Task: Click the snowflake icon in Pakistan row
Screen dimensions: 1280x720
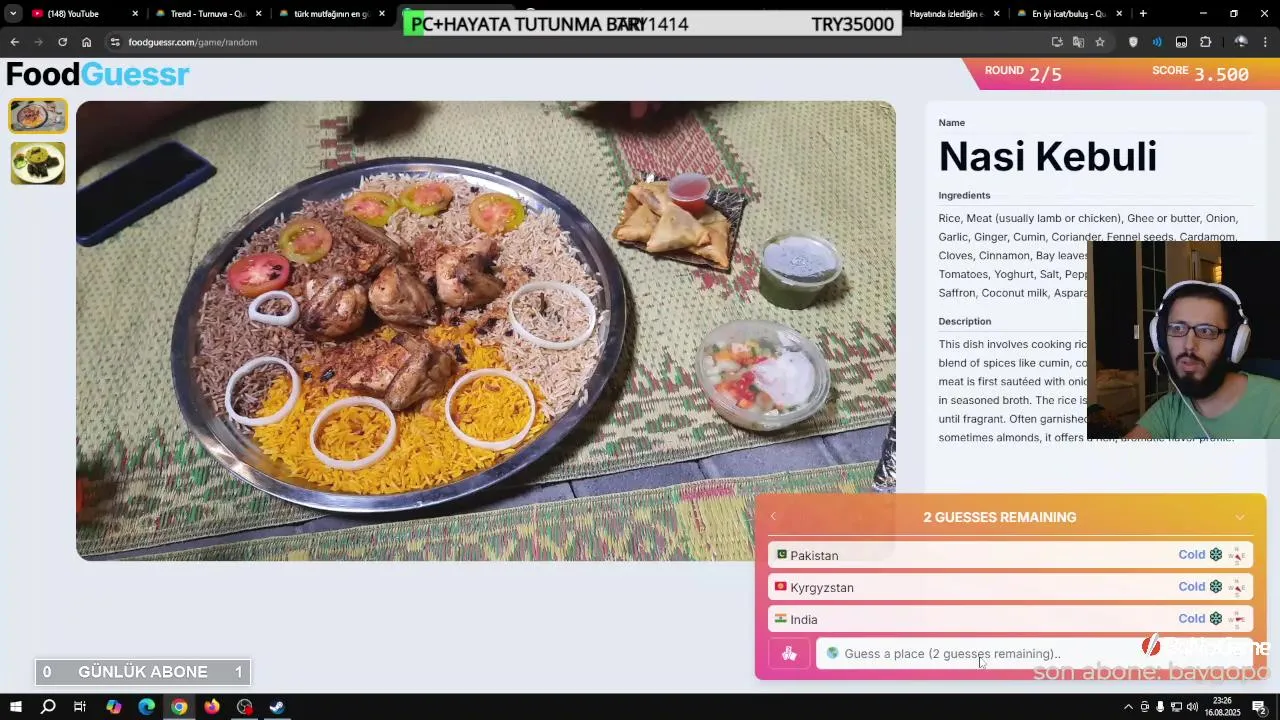Action: (x=1216, y=555)
